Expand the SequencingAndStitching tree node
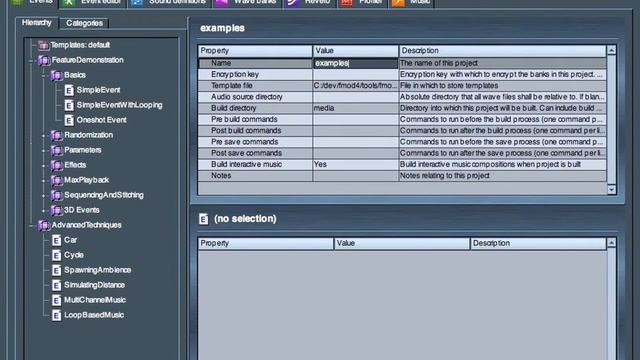Screen dimensions: 640x360 [x=43, y=196]
